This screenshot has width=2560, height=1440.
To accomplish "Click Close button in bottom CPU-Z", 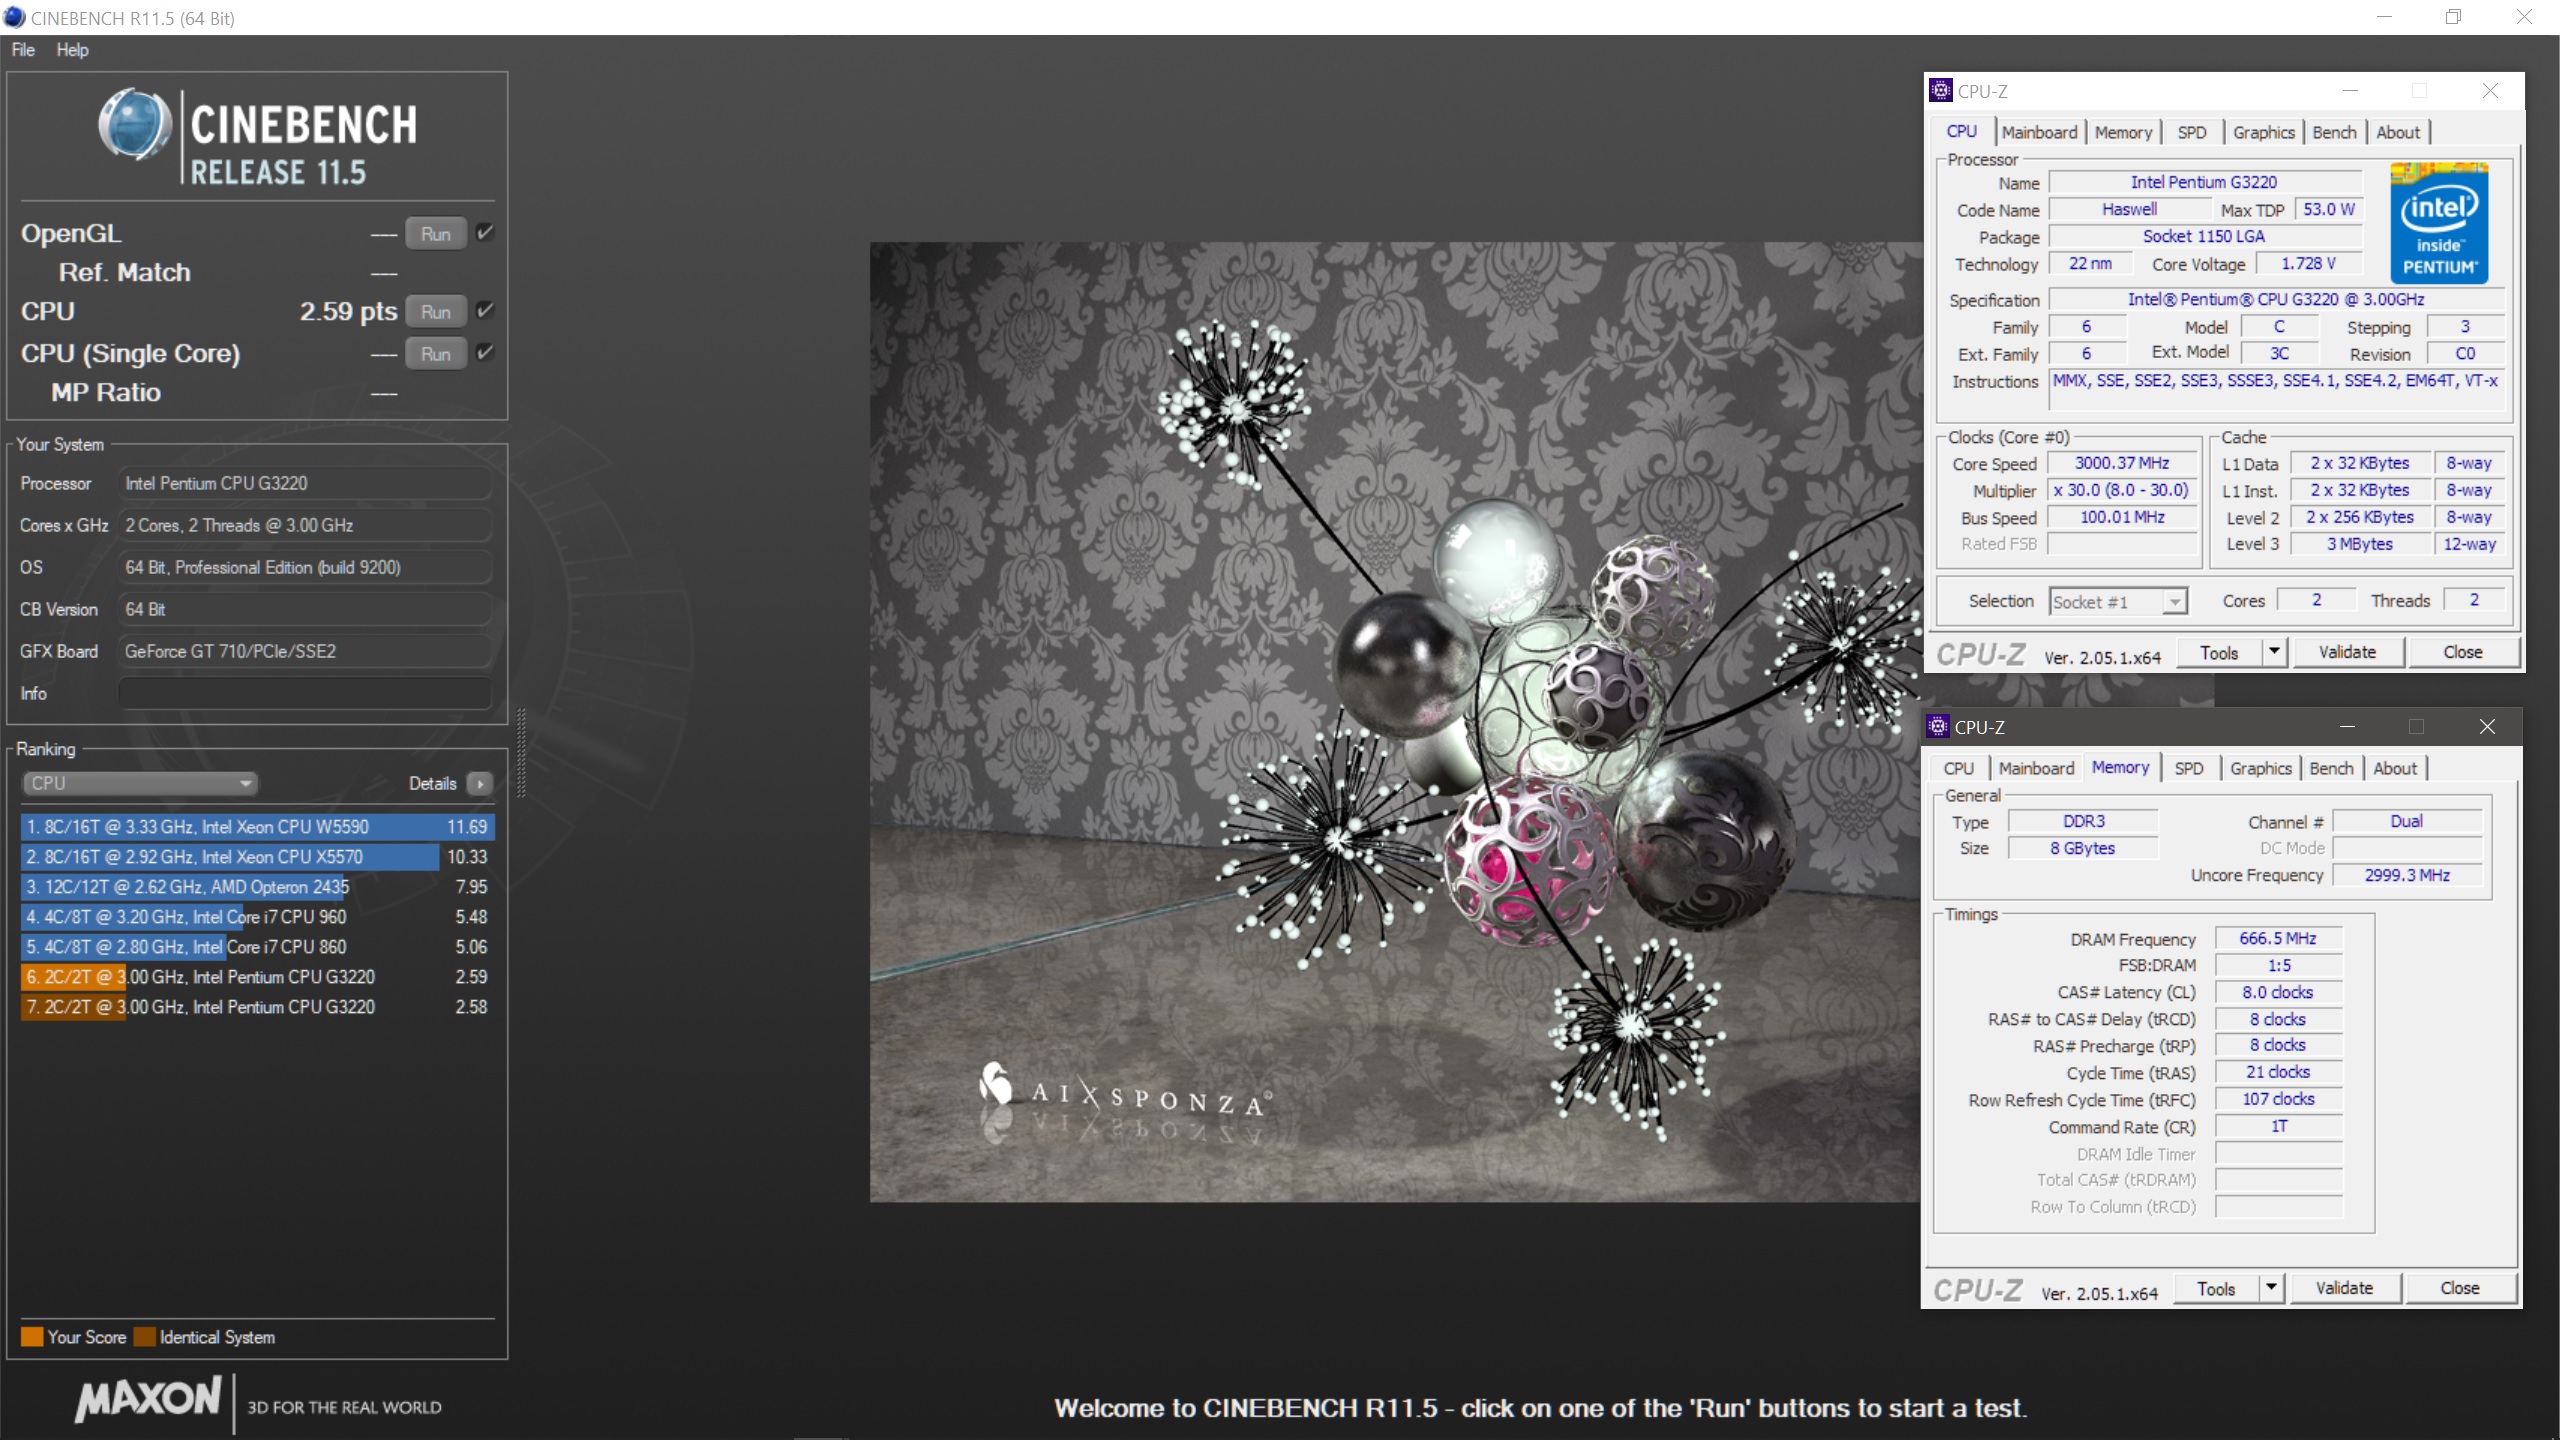I will 2459,1288.
